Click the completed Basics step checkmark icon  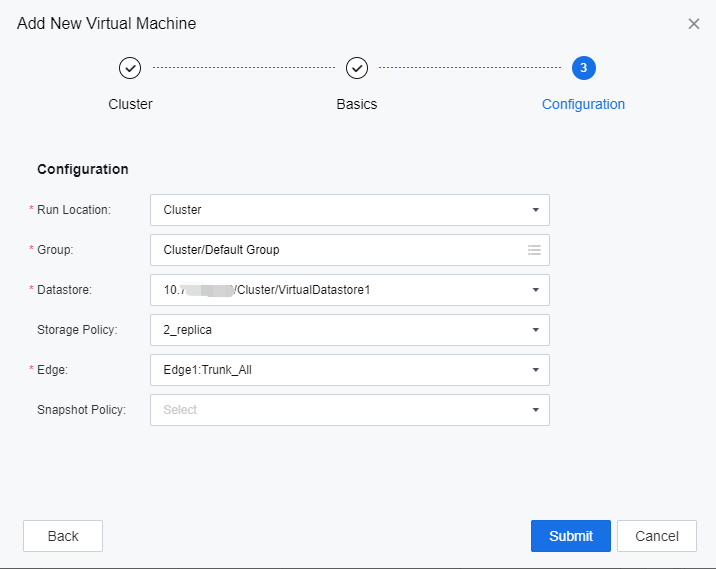(x=357, y=68)
